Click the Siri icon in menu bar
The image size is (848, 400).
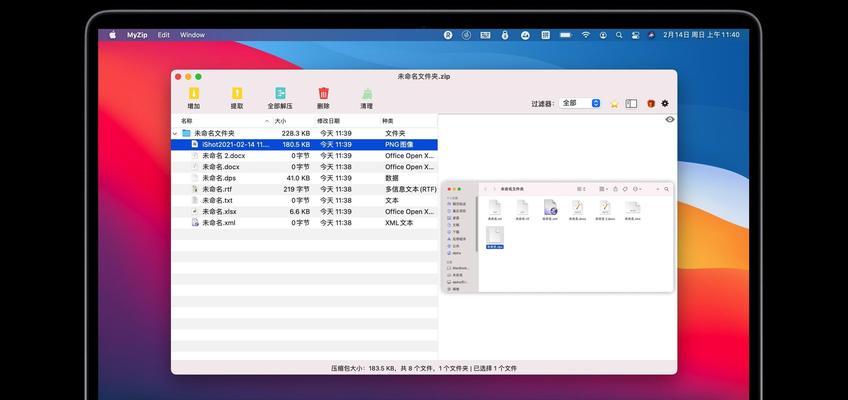tap(652, 35)
